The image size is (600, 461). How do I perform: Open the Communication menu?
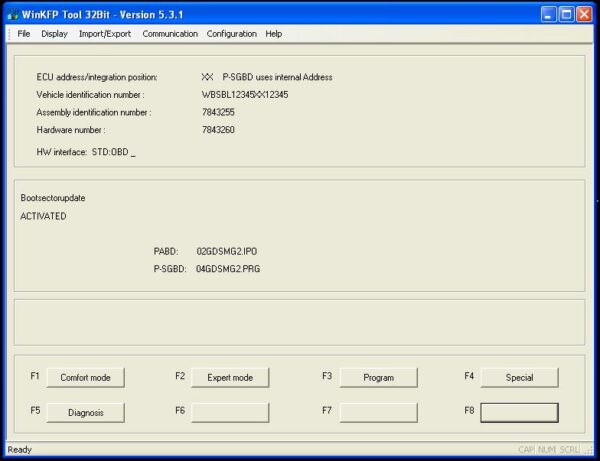170,34
